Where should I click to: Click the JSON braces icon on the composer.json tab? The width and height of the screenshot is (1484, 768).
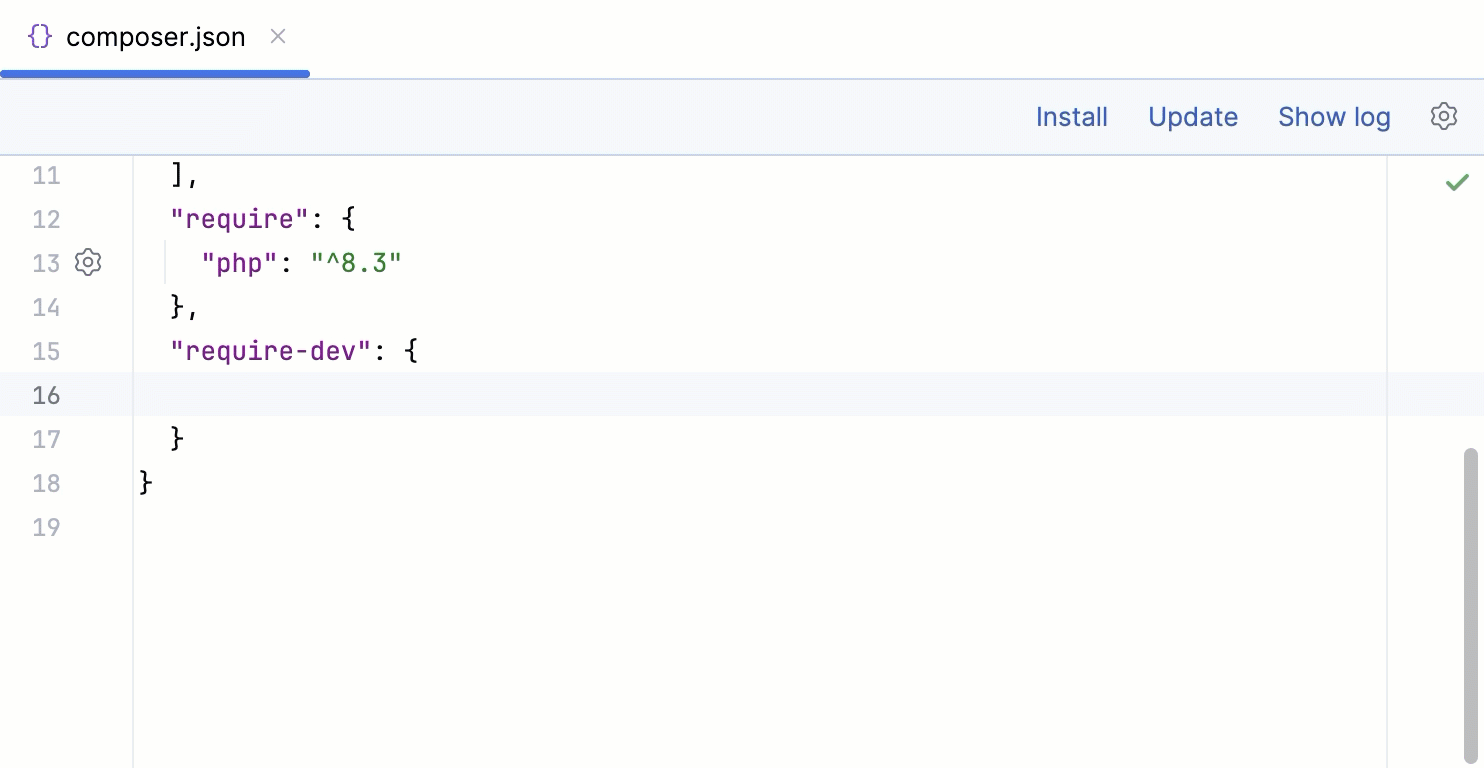point(38,36)
